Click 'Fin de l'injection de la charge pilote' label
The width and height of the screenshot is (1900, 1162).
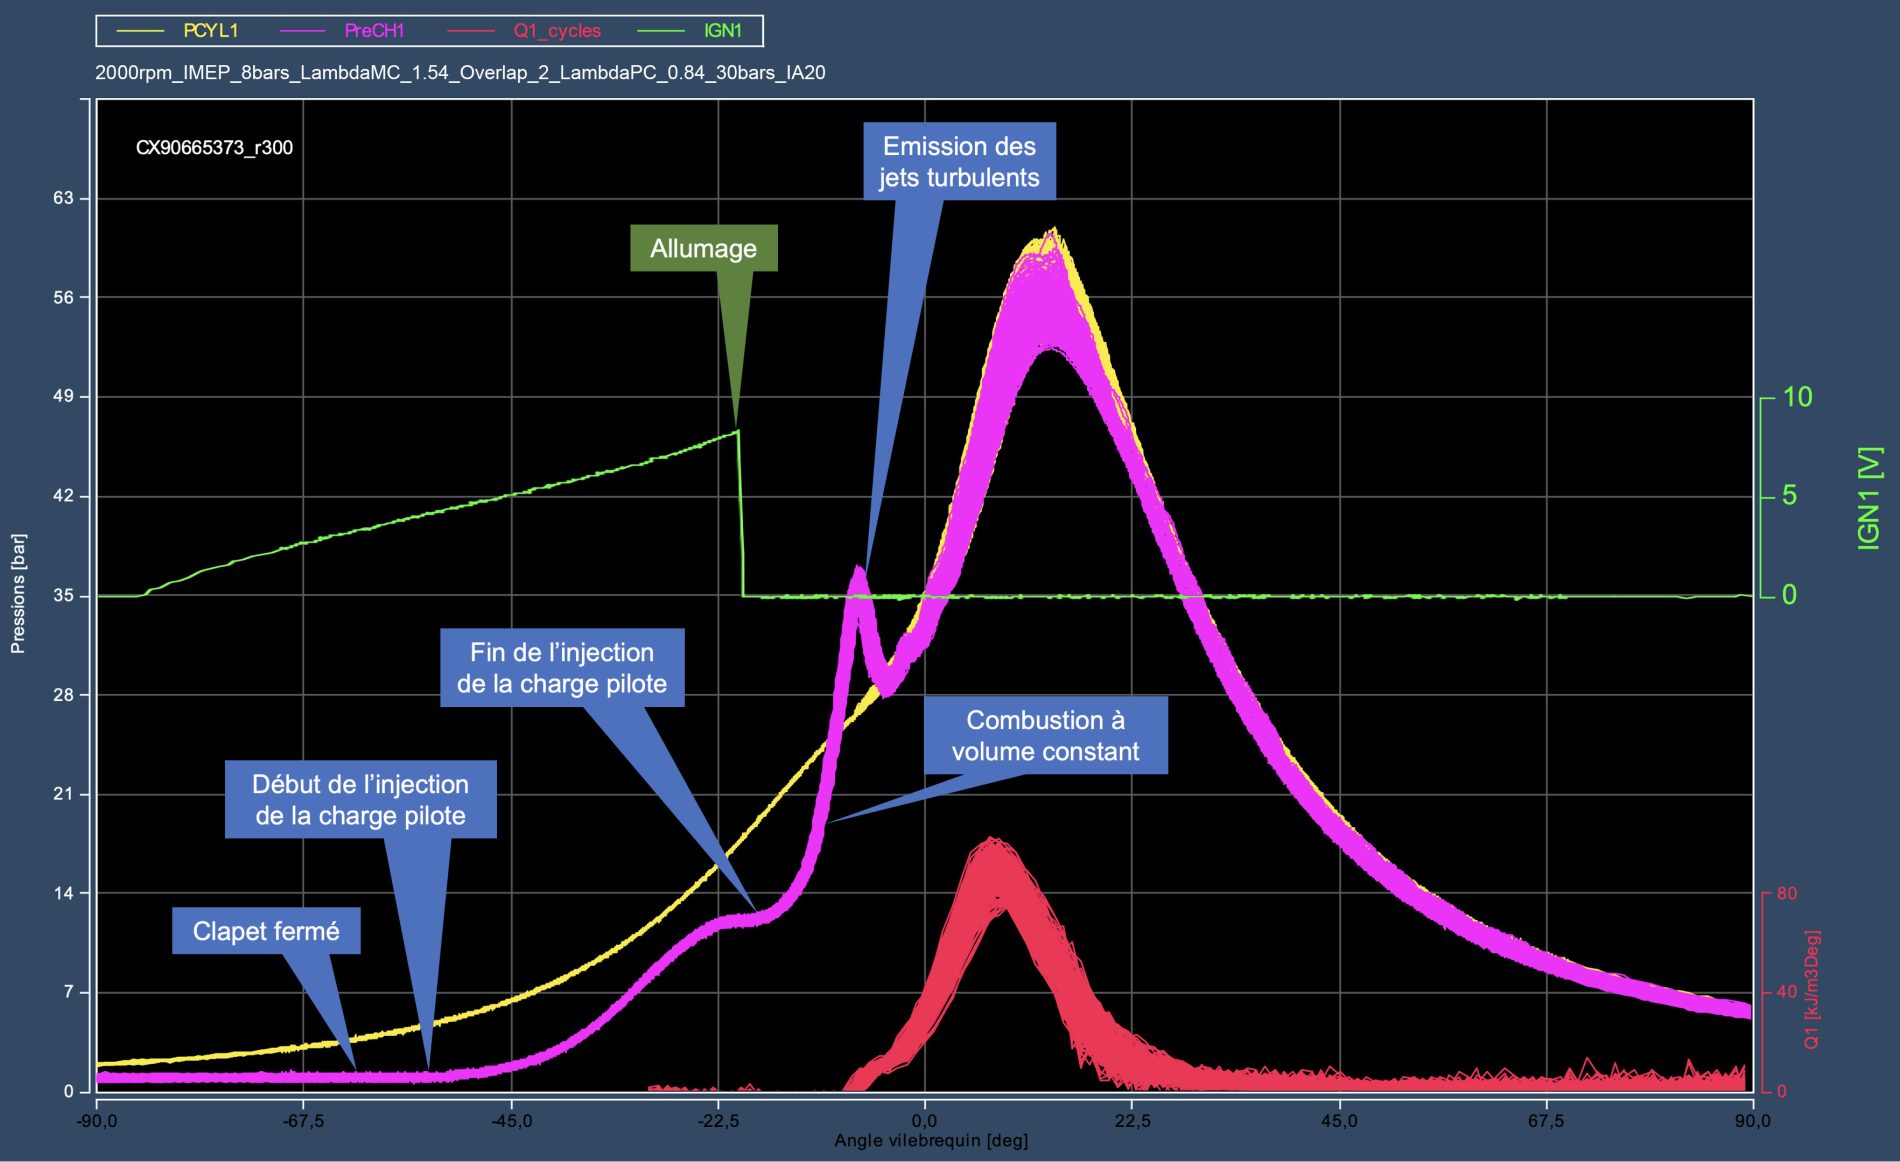[x=562, y=667]
